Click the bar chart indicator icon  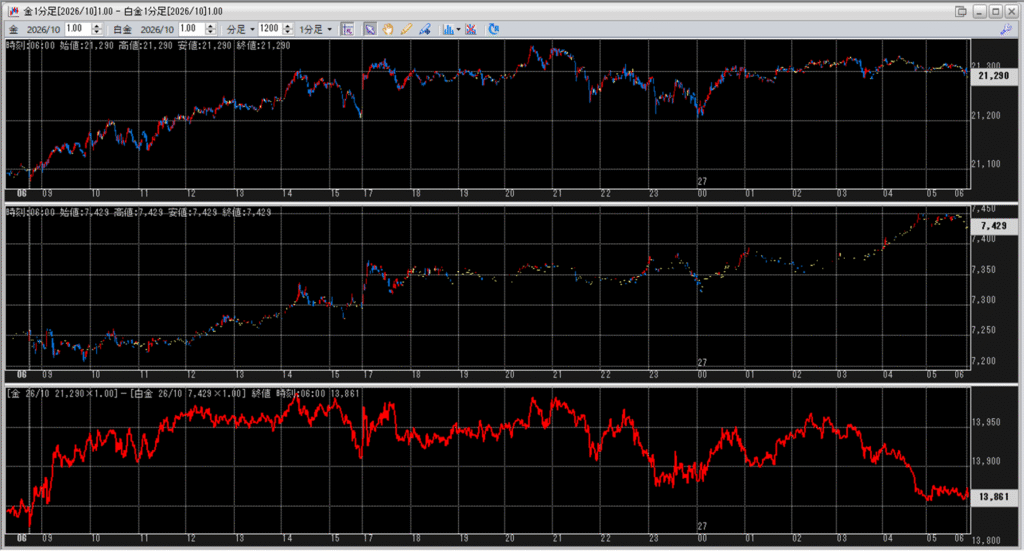coord(447,29)
